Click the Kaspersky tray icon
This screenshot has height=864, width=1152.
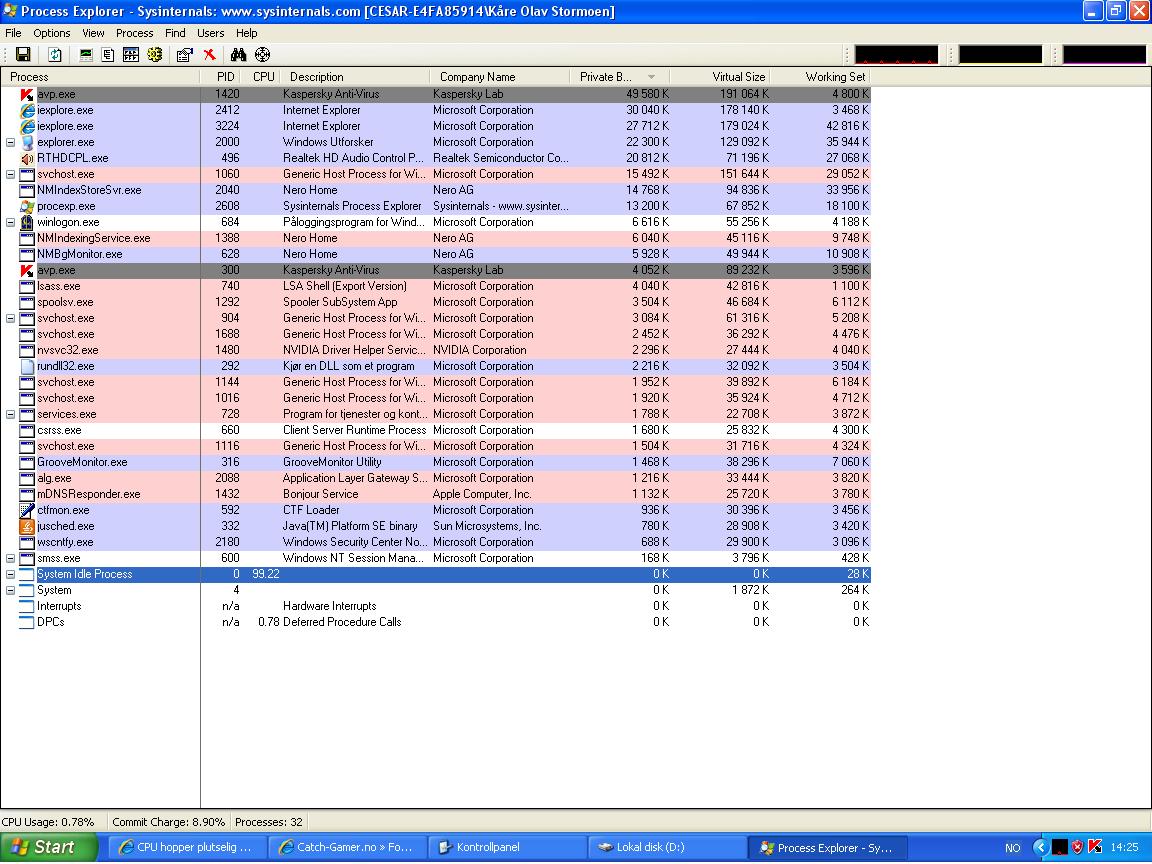click(x=1095, y=847)
